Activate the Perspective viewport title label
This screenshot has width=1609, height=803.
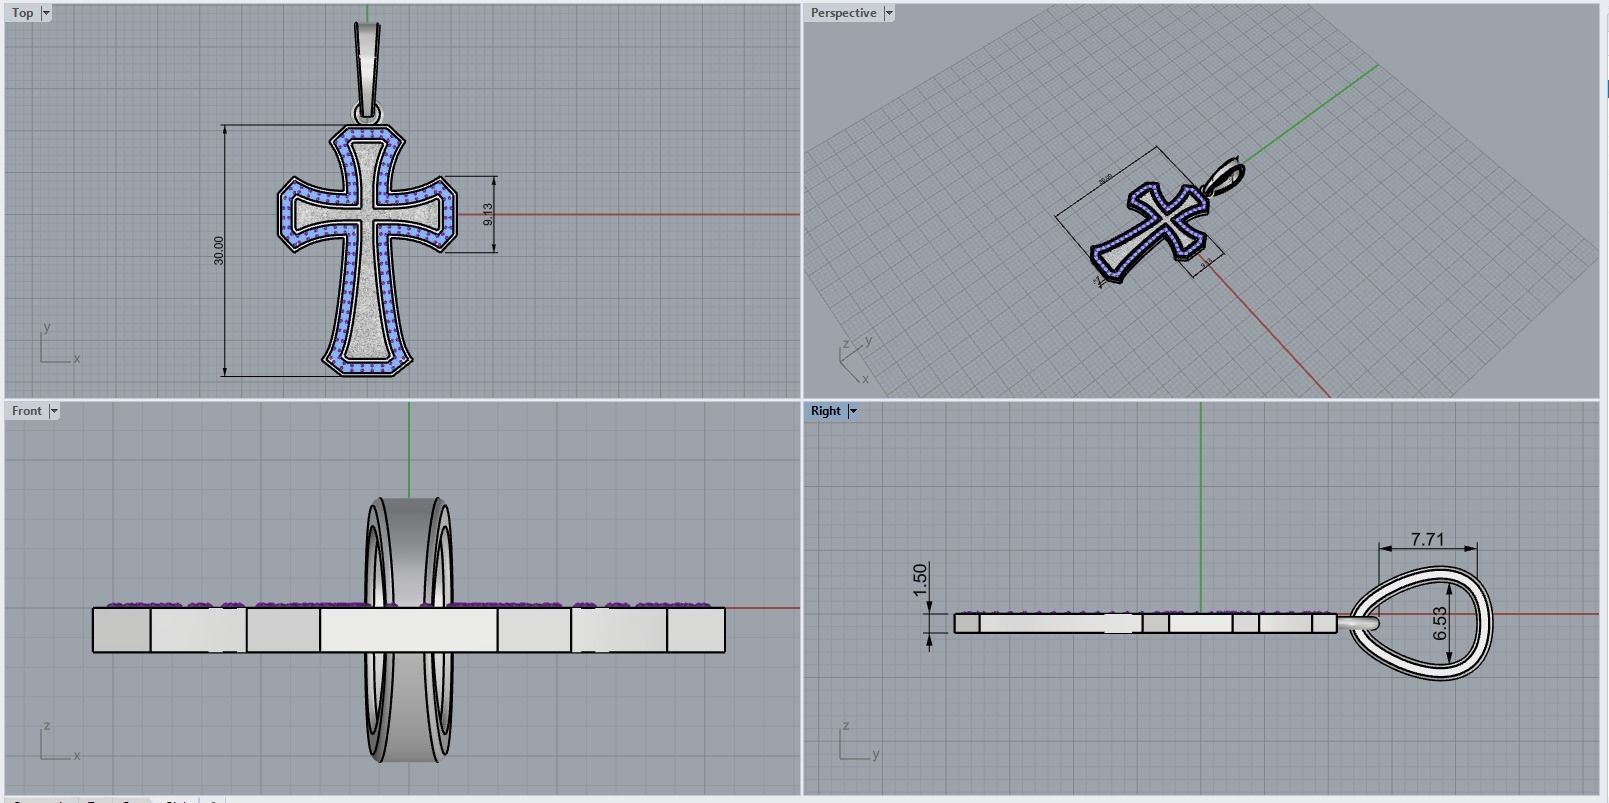coord(843,13)
